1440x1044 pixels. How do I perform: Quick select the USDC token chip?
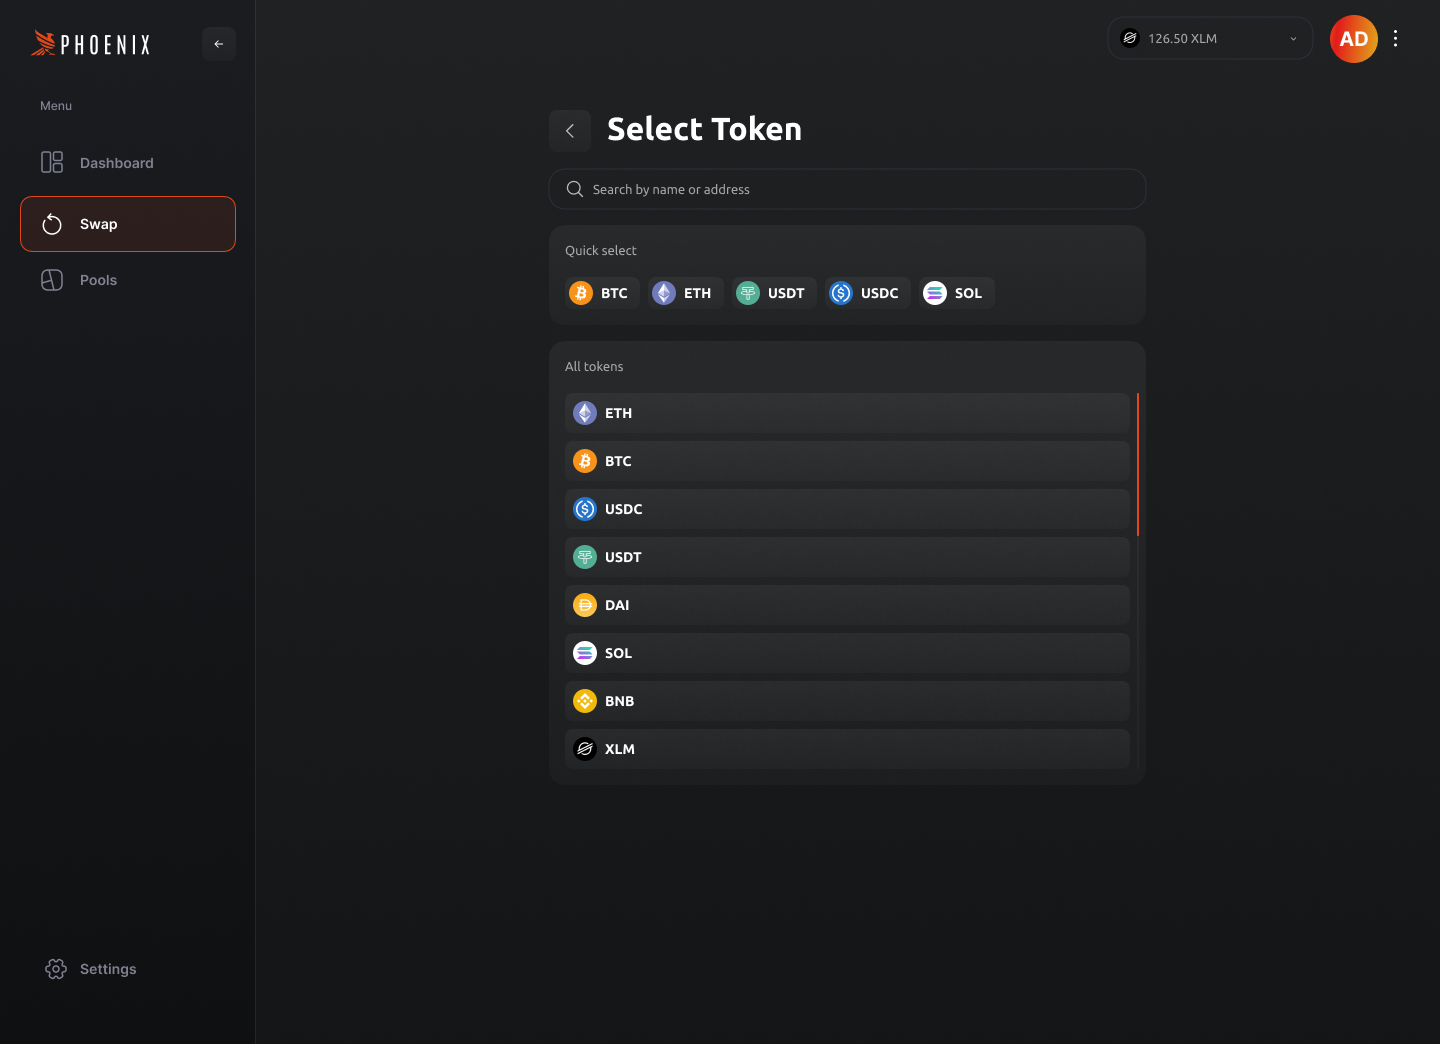(868, 293)
